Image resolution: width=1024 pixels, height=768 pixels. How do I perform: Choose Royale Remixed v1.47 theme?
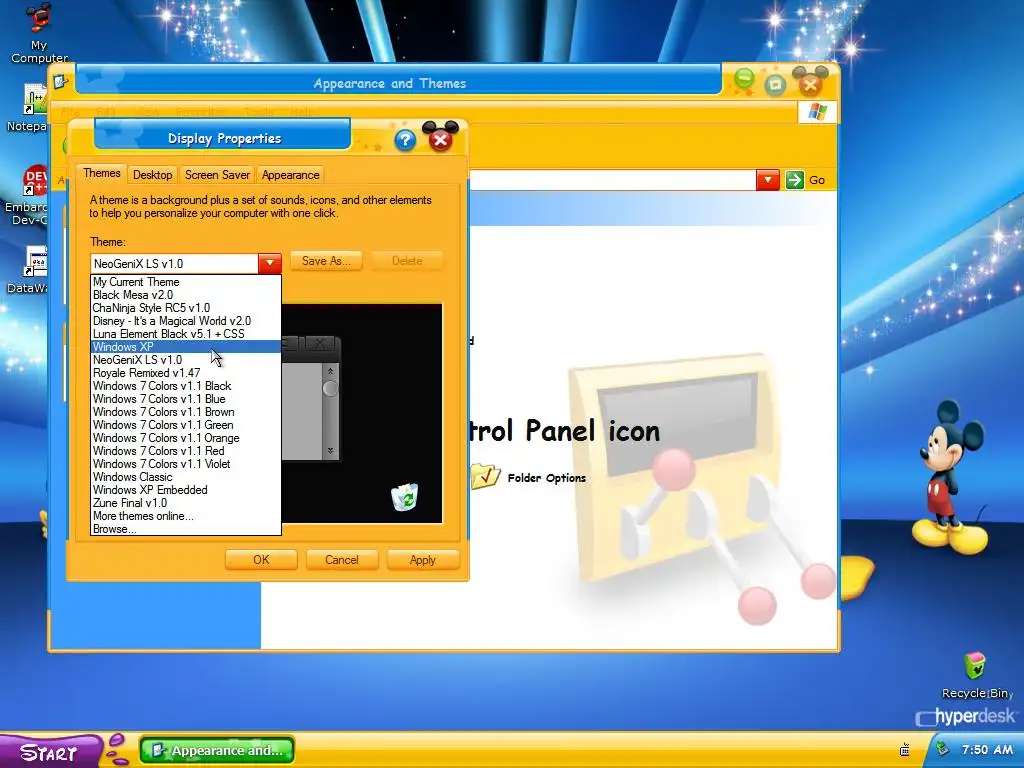coord(186,373)
